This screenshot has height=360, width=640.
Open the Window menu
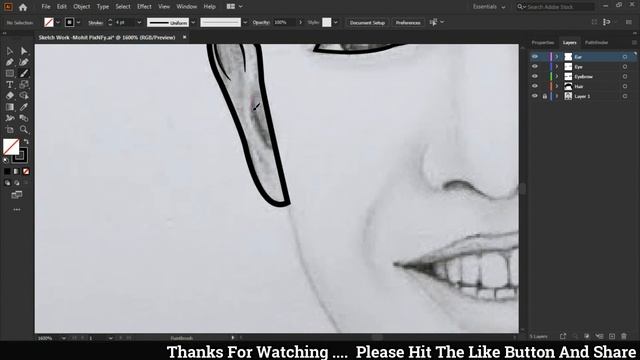pyautogui.click(x=187, y=7)
